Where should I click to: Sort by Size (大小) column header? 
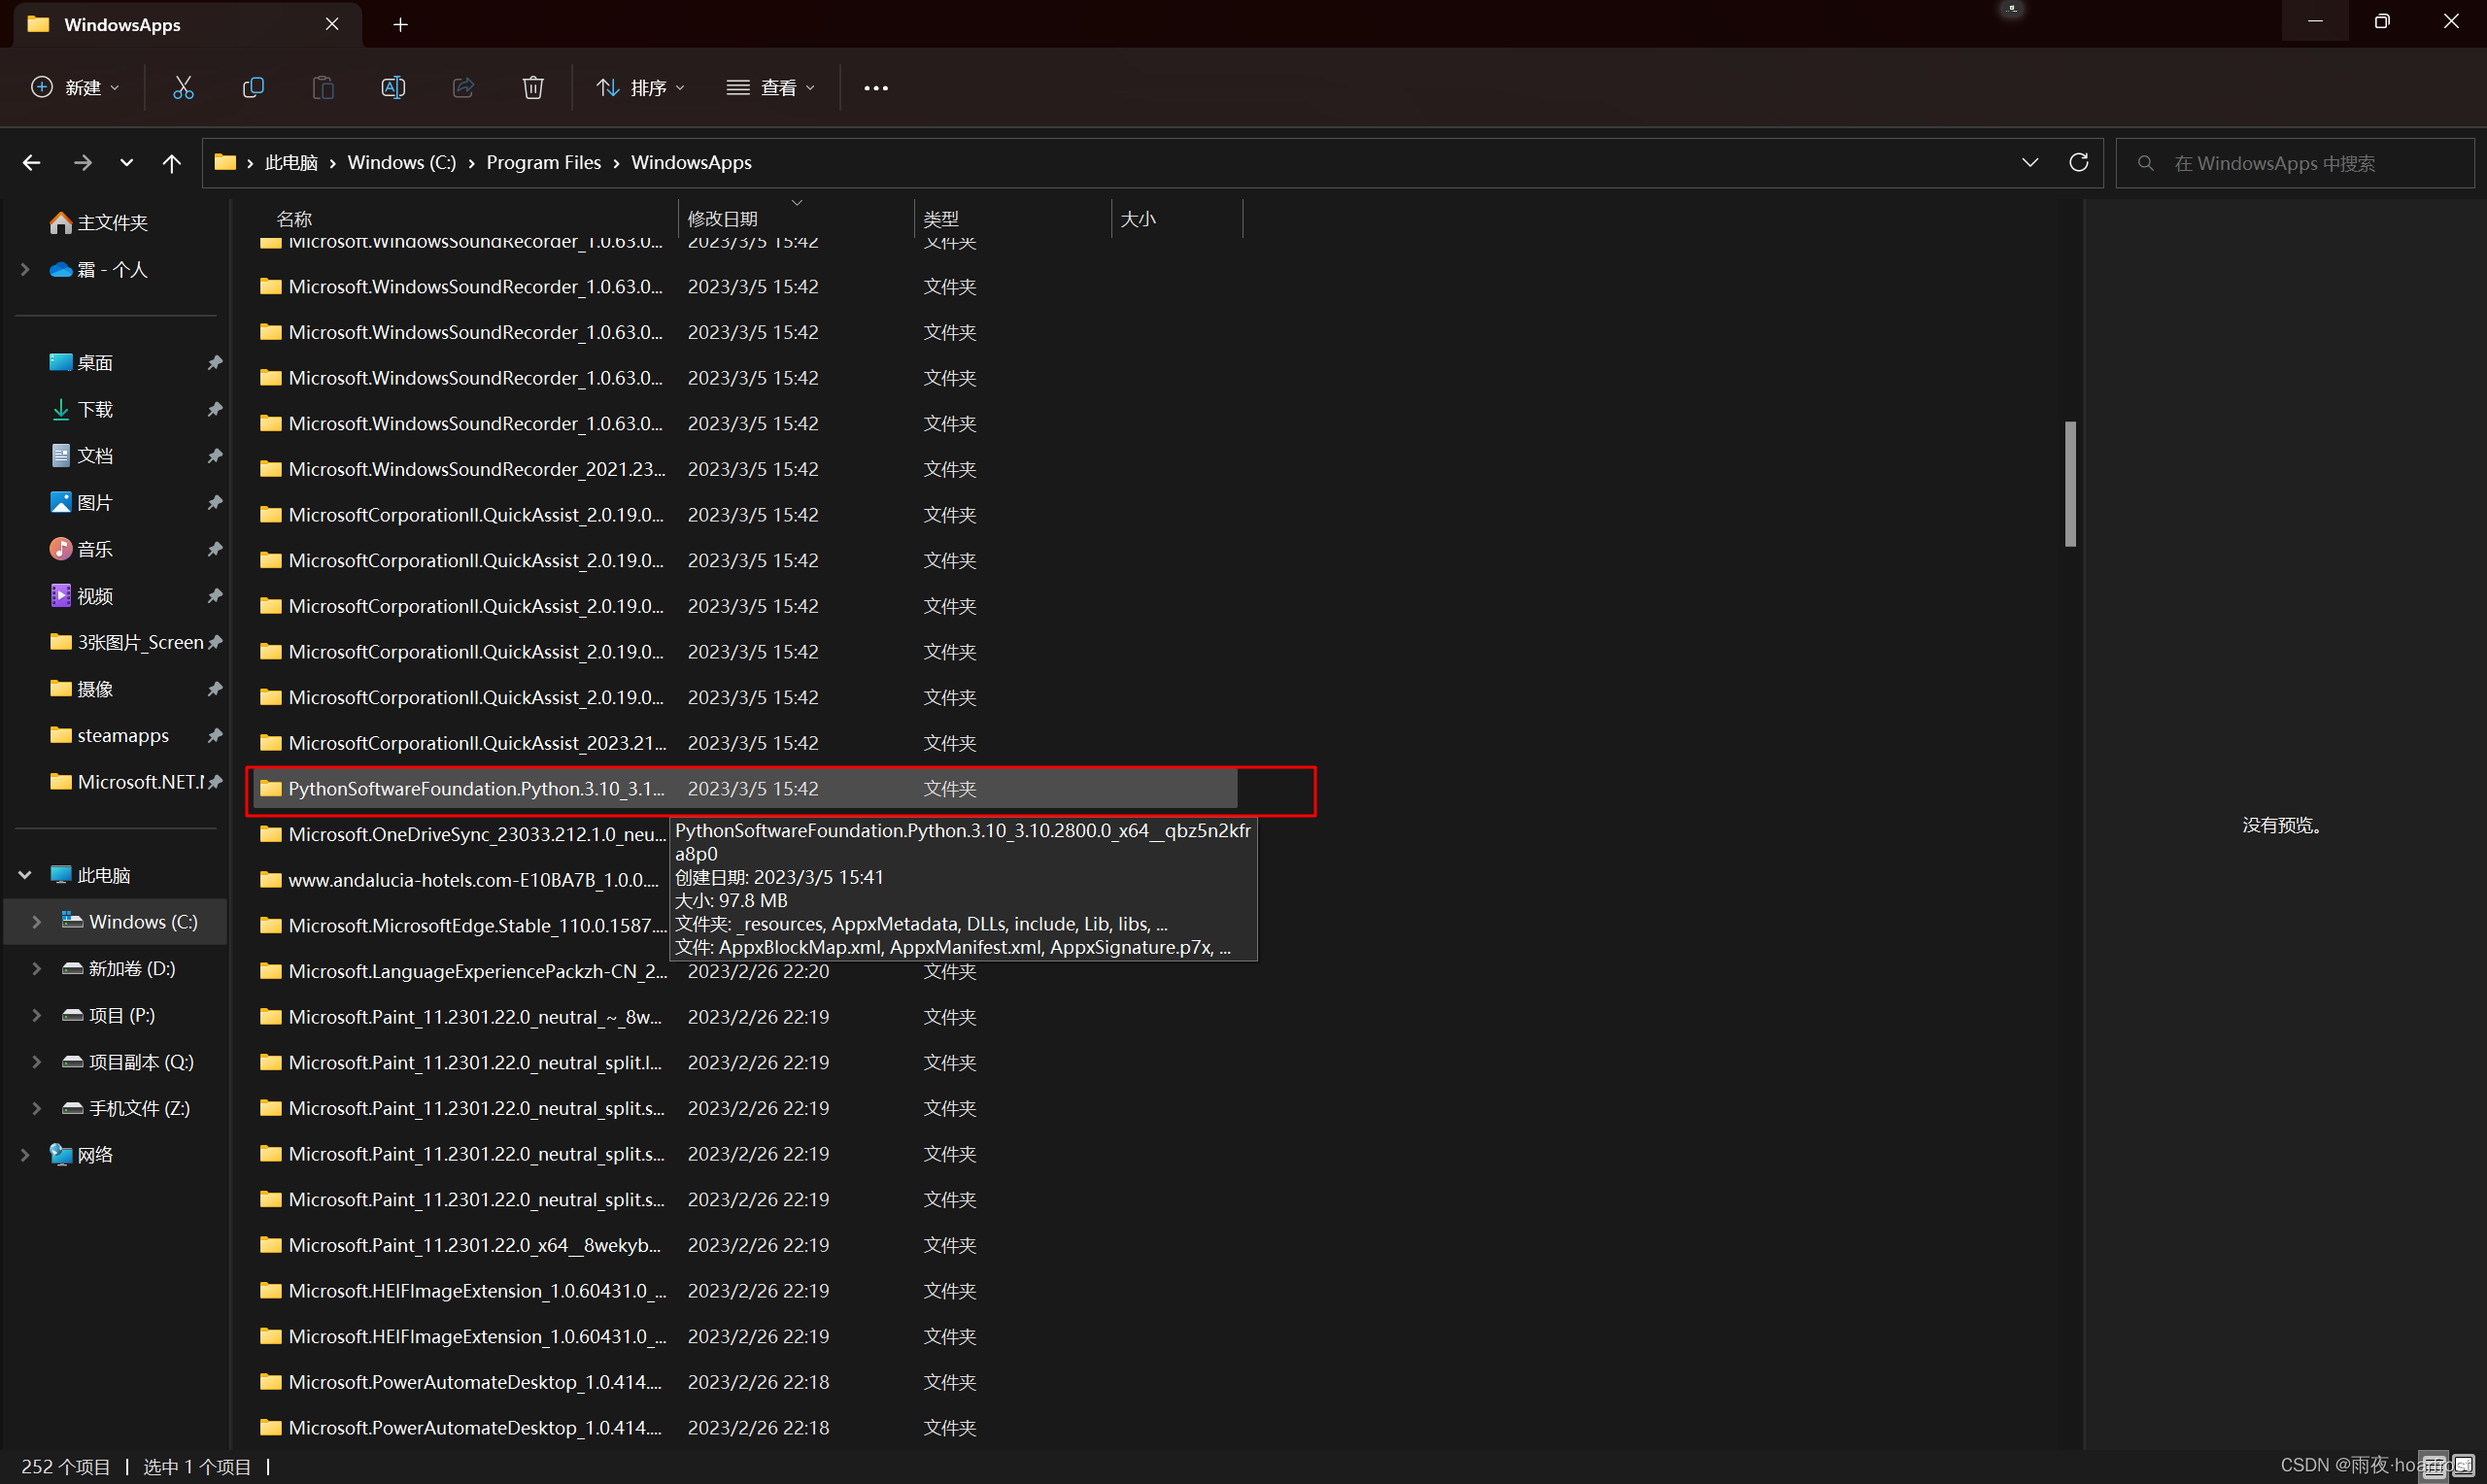[1177, 218]
